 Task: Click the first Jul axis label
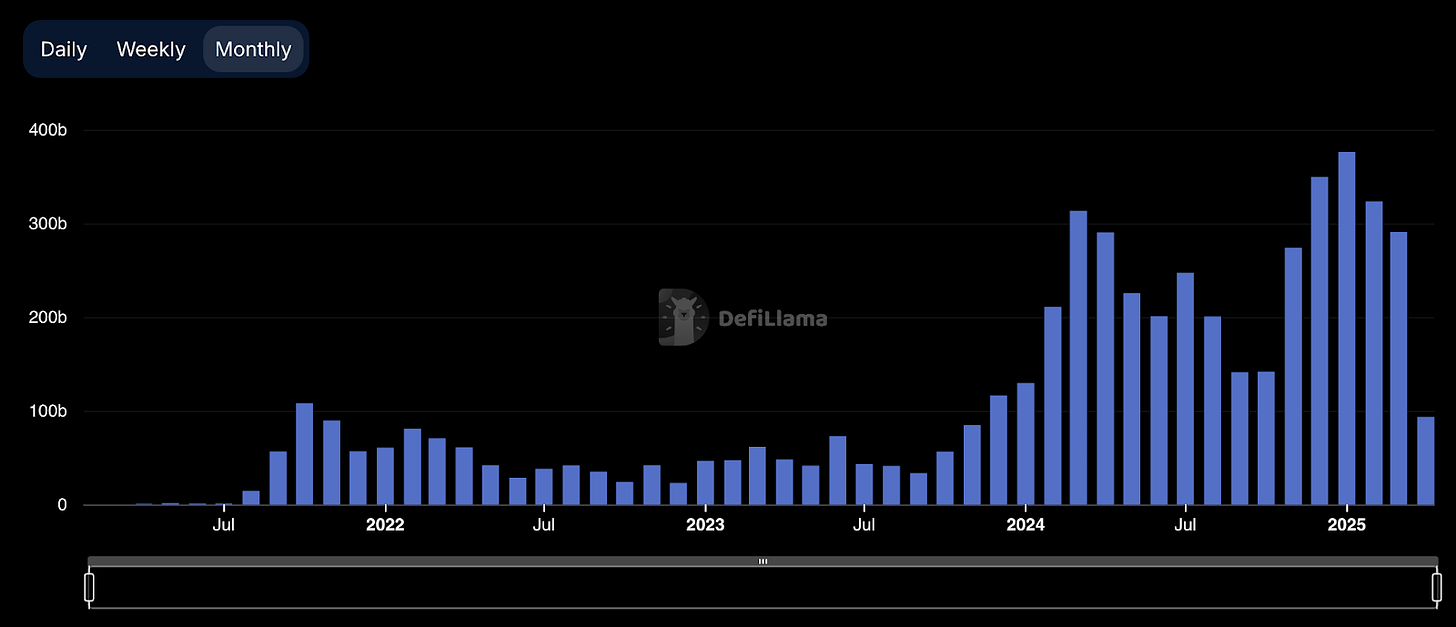(x=223, y=523)
